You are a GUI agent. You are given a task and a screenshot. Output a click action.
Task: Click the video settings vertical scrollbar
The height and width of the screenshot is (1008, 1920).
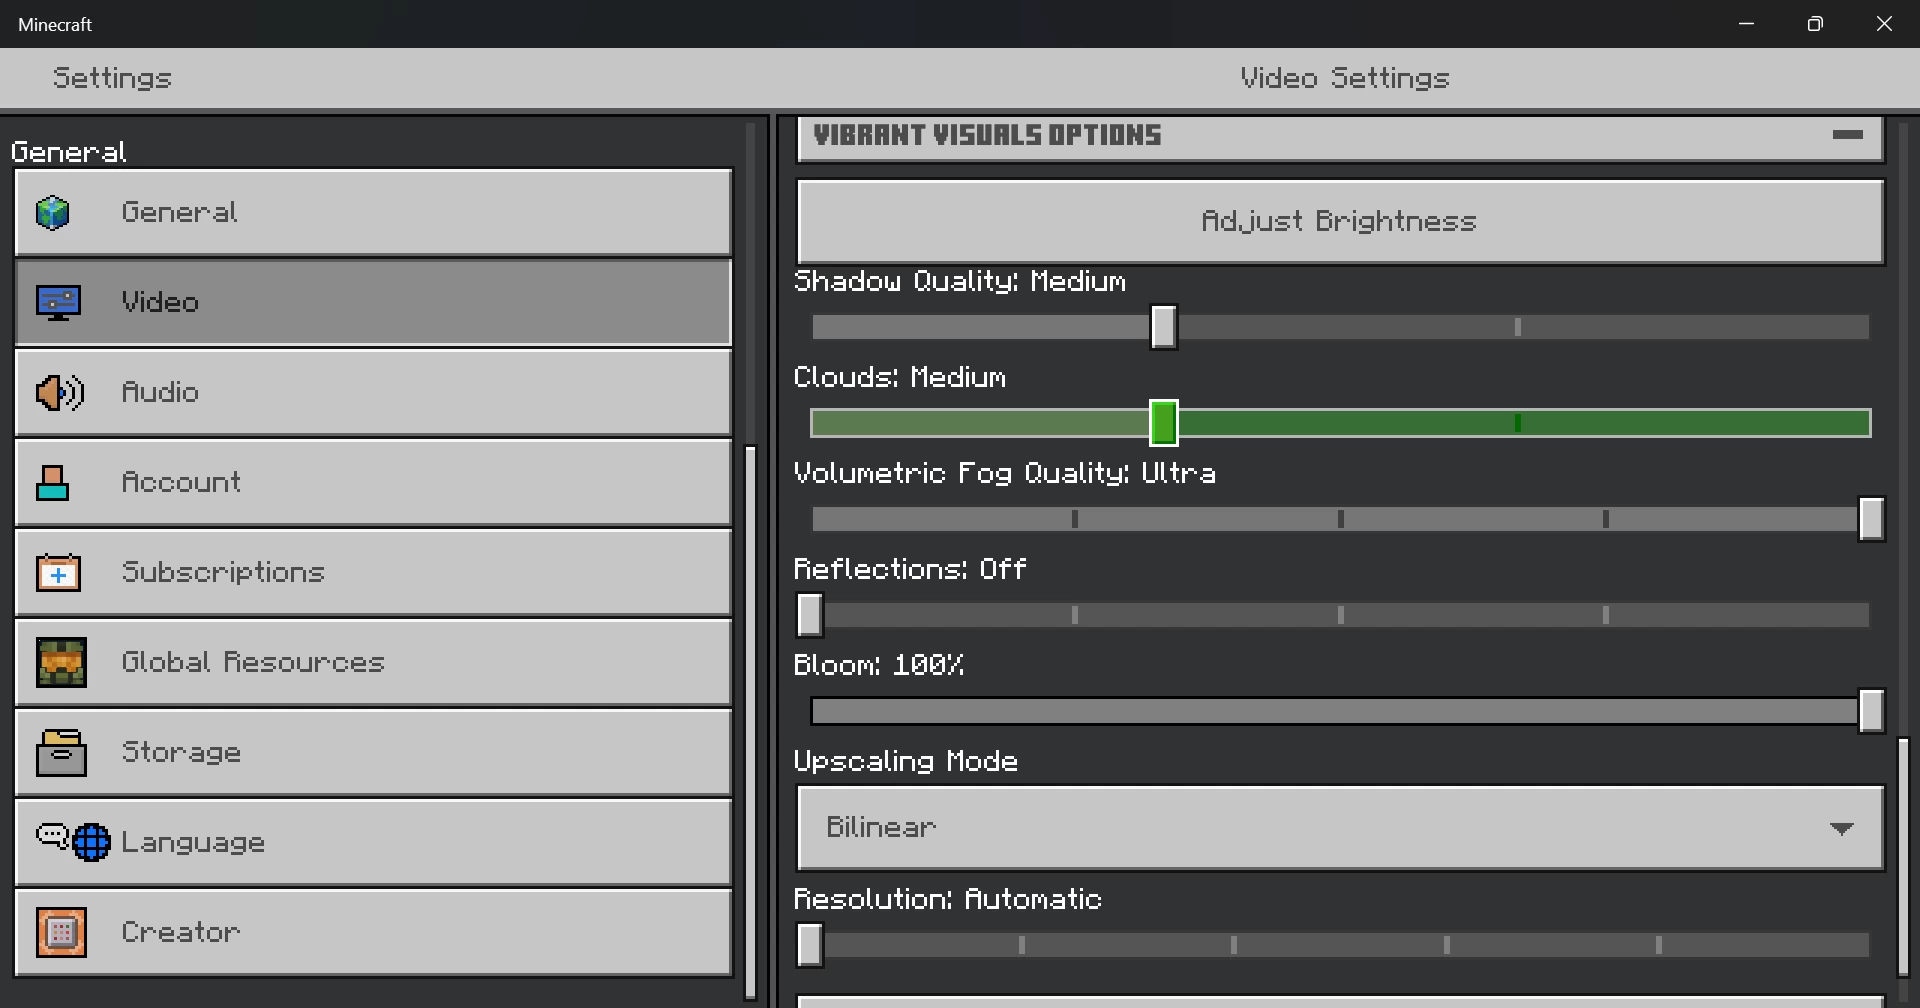(1904, 856)
